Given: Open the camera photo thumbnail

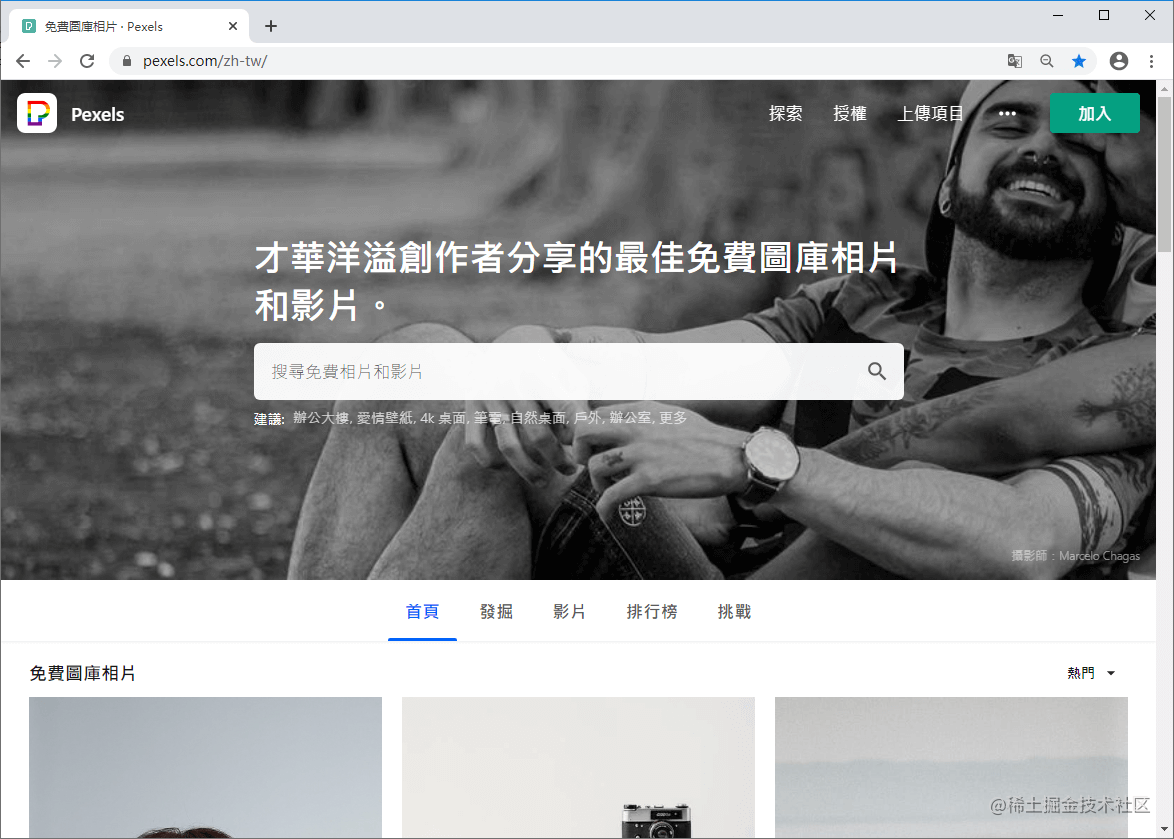Looking at the screenshot, I should (x=578, y=767).
